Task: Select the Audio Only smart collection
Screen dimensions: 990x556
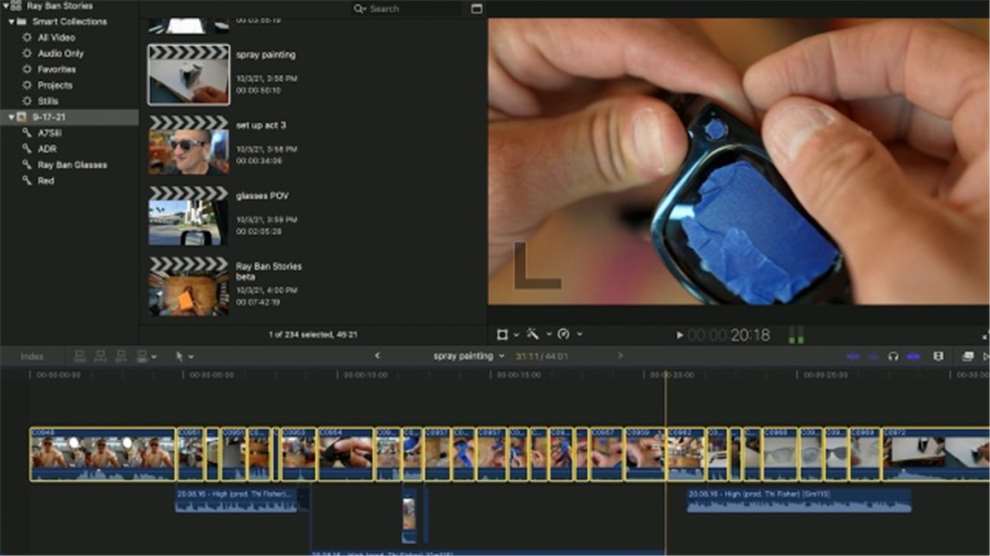Action: (60, 54)
